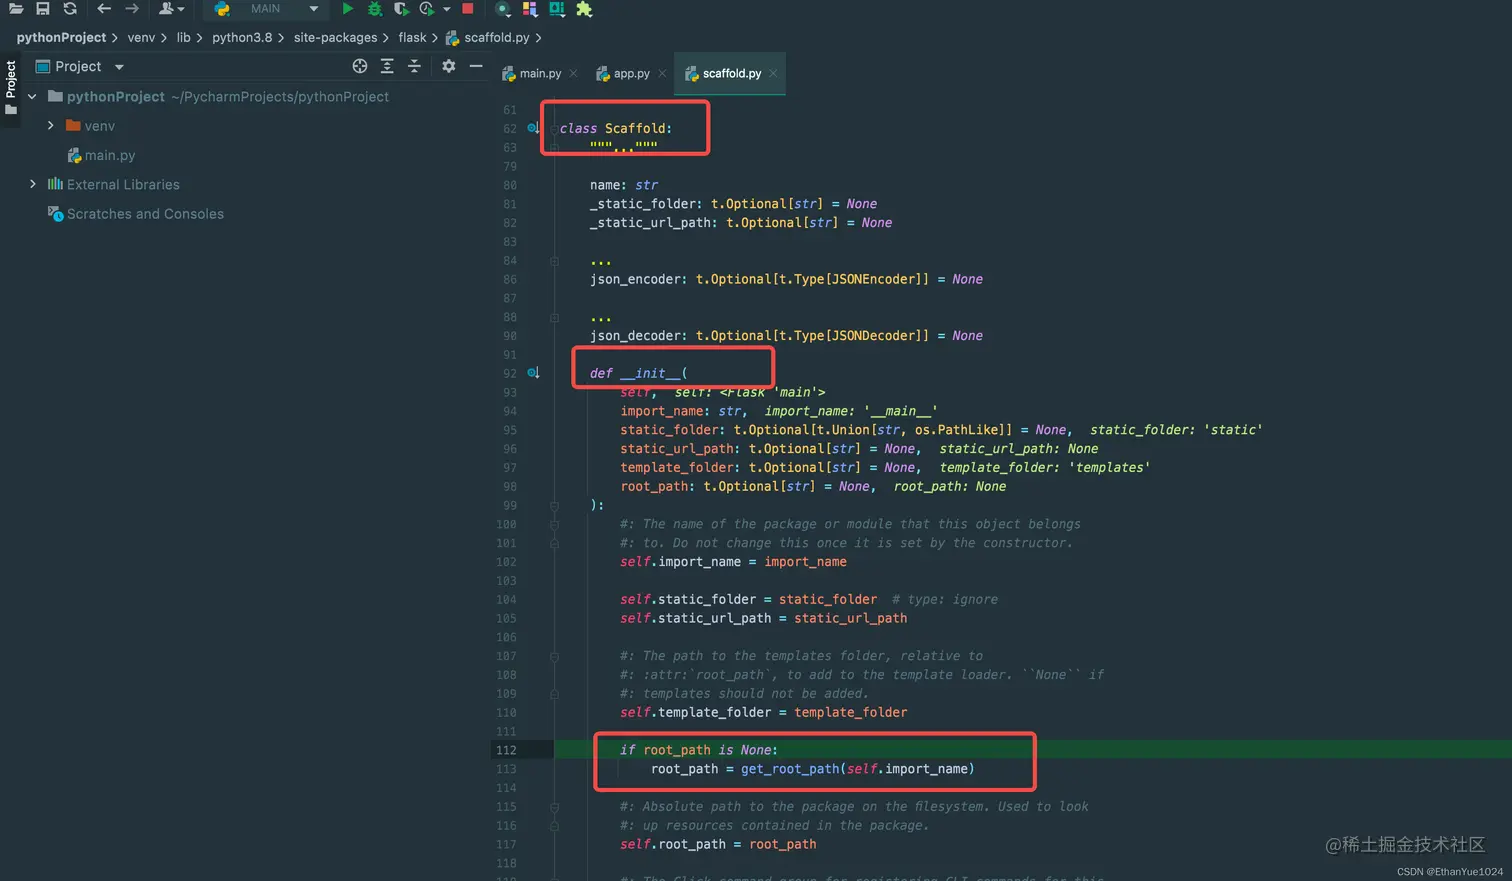Click the site-packages breadcrumb
The image size is (1512, 881).
(335, 38)
